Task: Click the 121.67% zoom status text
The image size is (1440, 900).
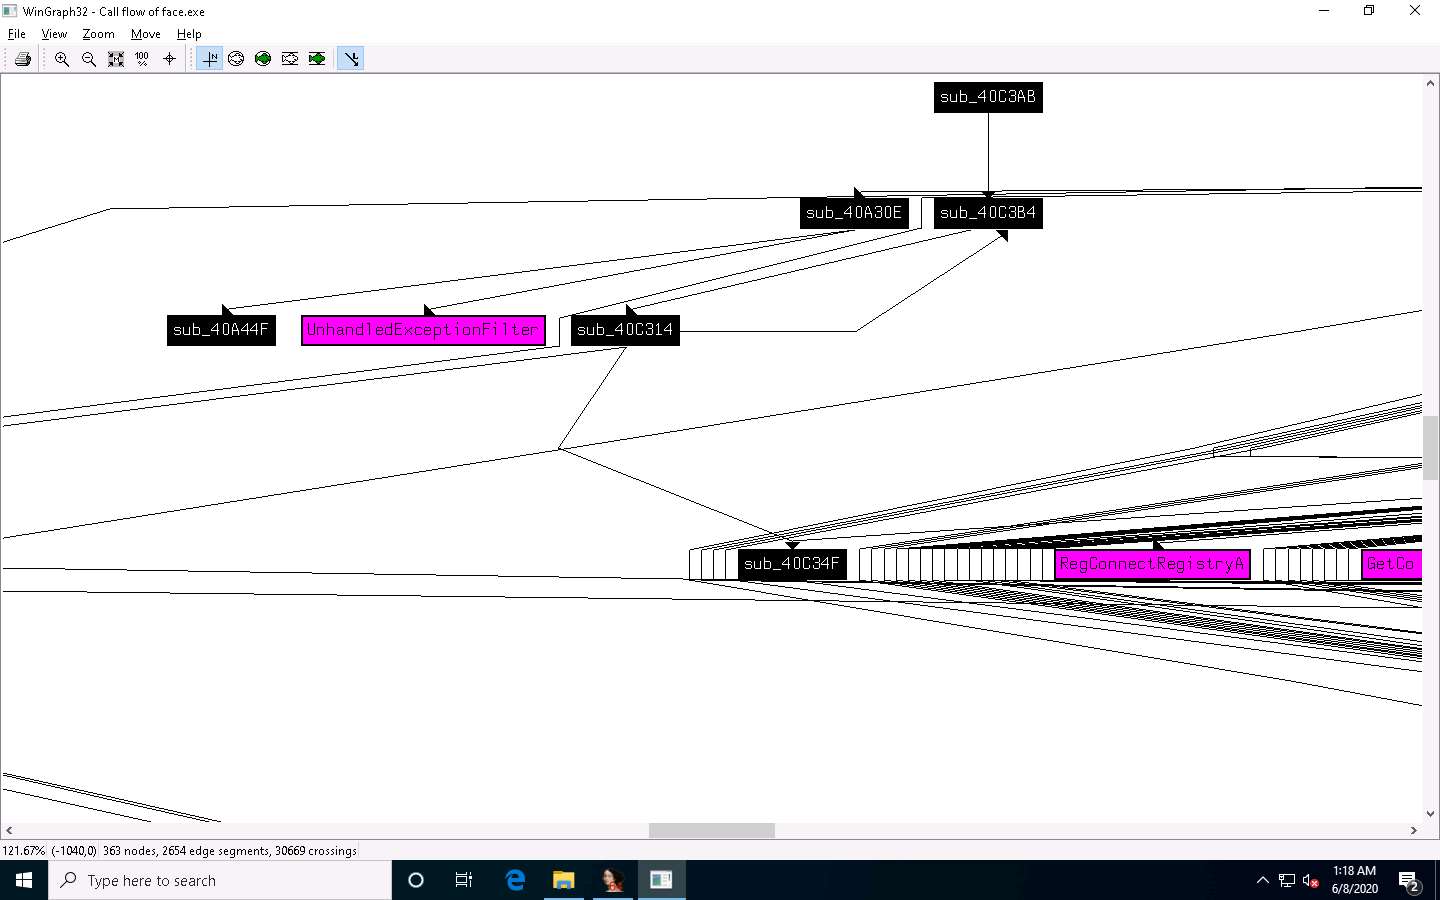Action: 24,851
